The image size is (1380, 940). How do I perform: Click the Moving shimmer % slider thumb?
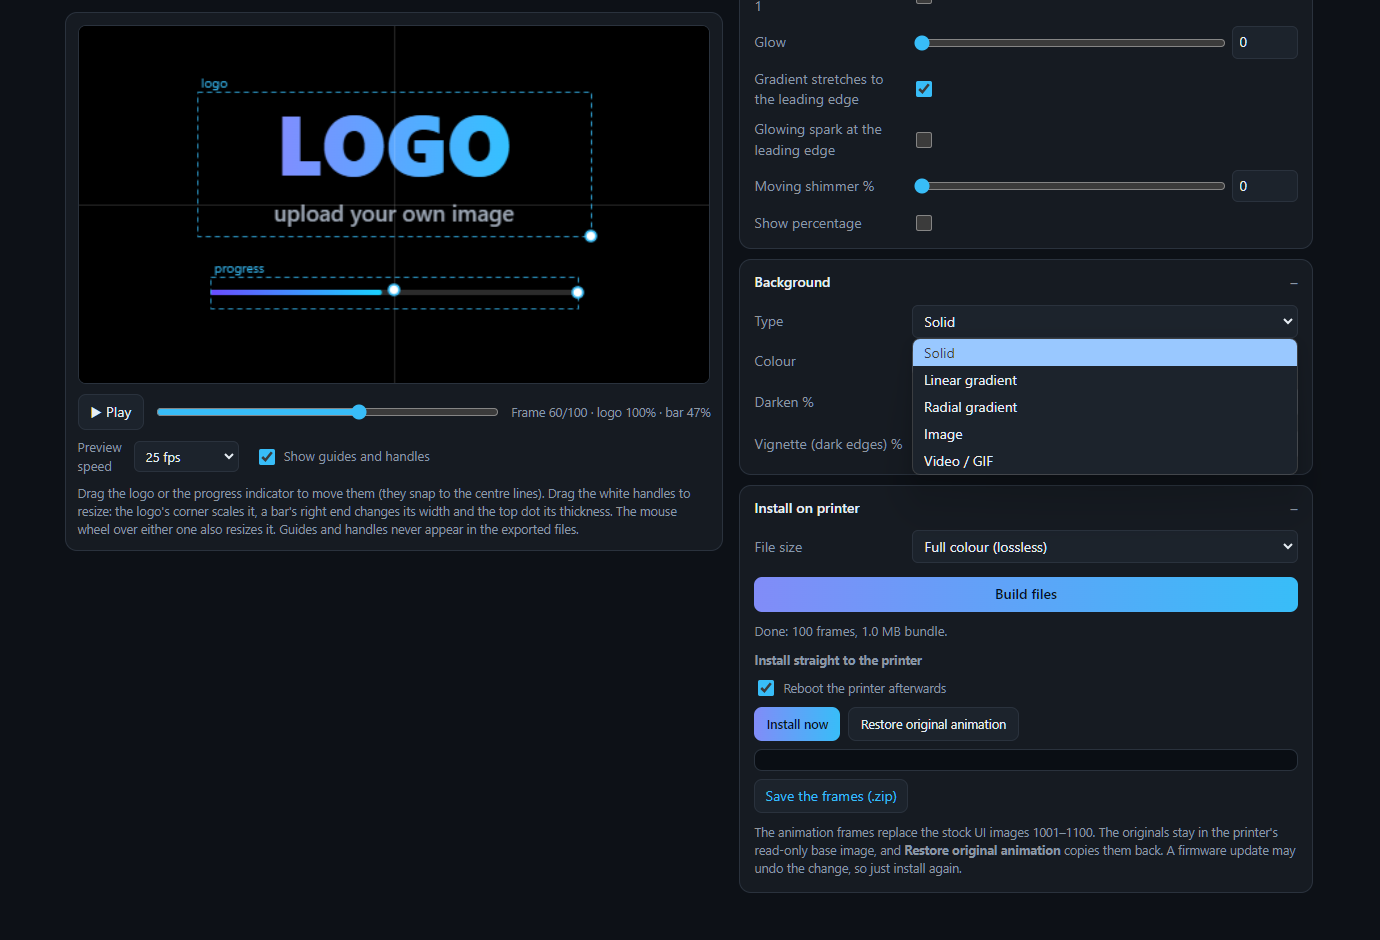(x=922, y=186)
